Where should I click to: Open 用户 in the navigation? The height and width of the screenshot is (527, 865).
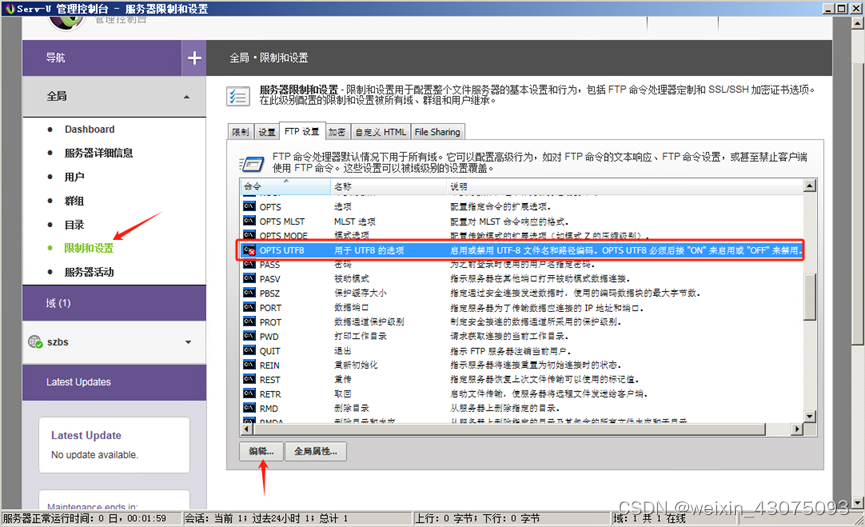(x=74, y=177)
